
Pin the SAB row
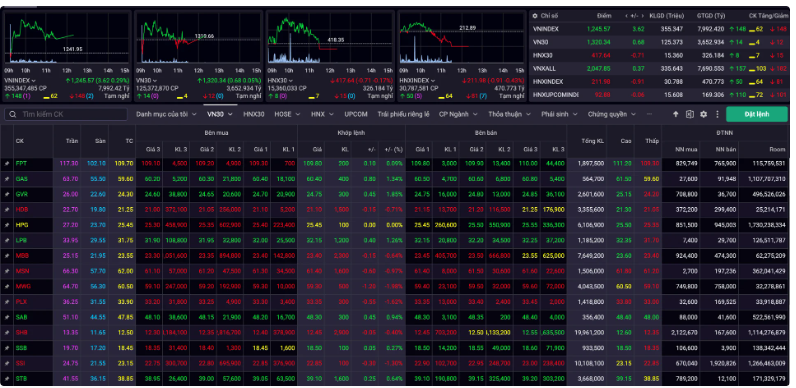(x=7, y=317)
